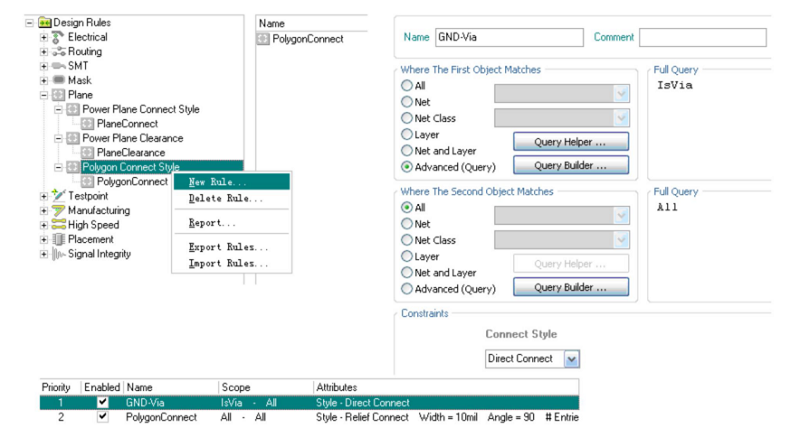Click Query Builder for second object

point(570,287)
